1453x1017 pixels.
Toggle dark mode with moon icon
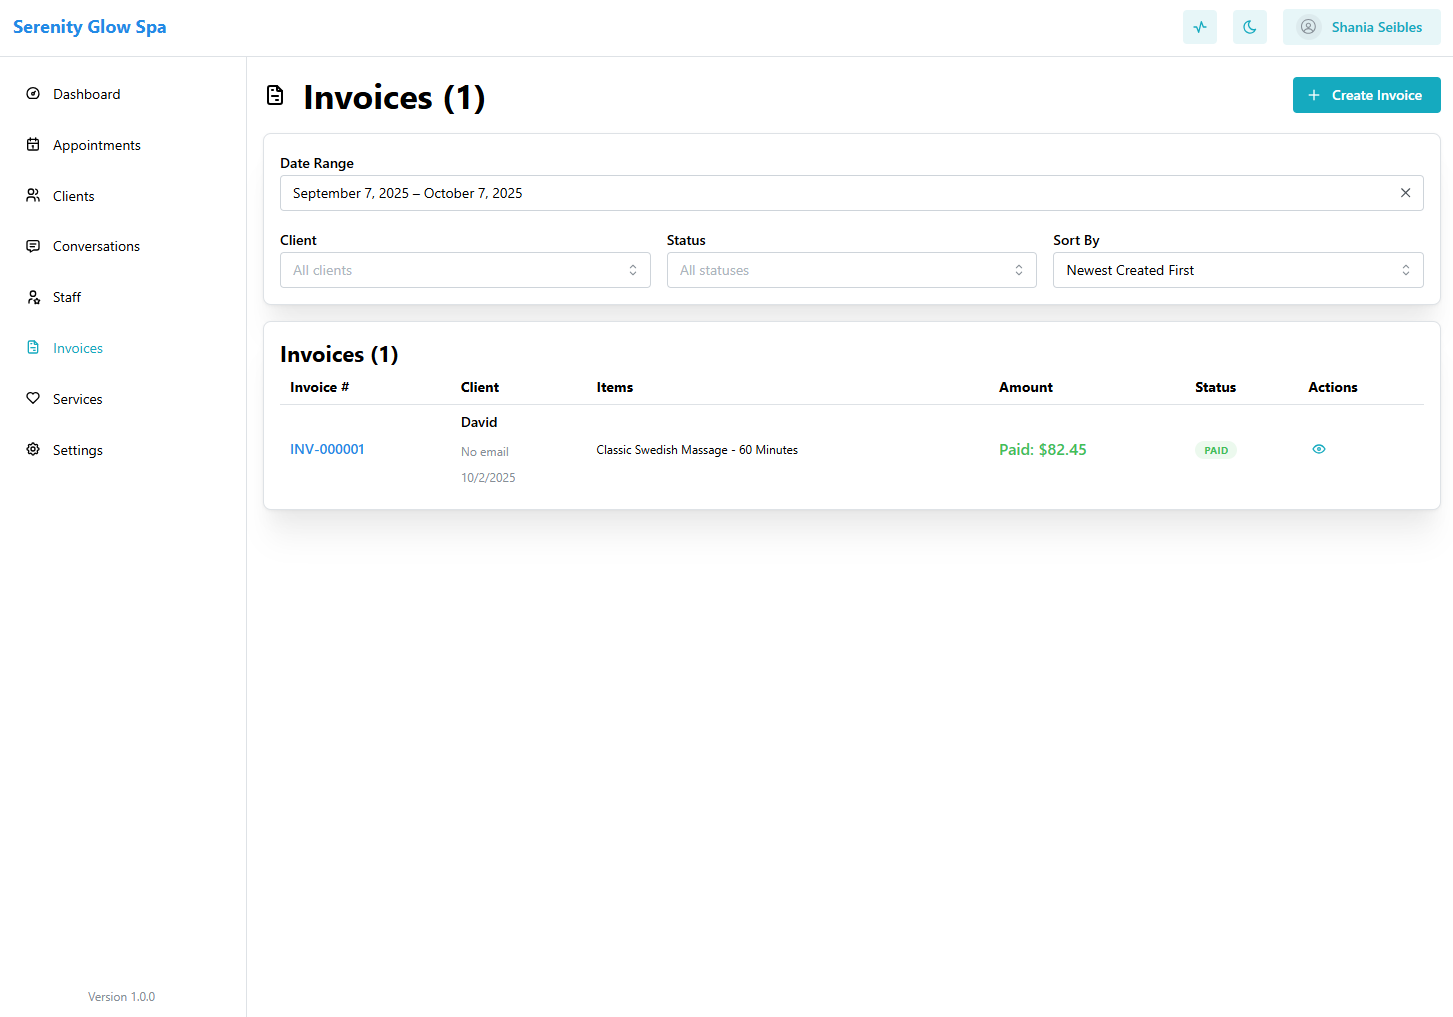click(x=1249, y=27)
